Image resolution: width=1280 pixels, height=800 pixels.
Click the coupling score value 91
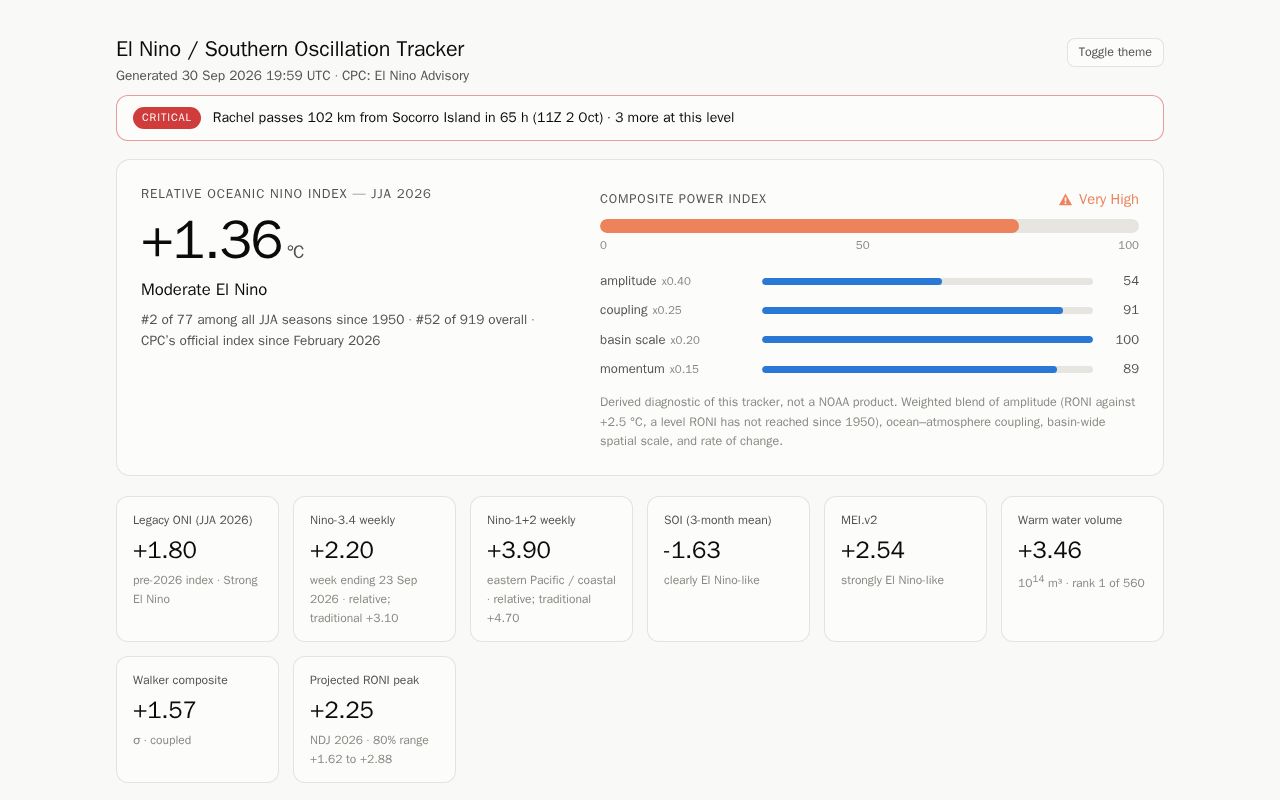pyautogui.click(x=1131, y=310)
